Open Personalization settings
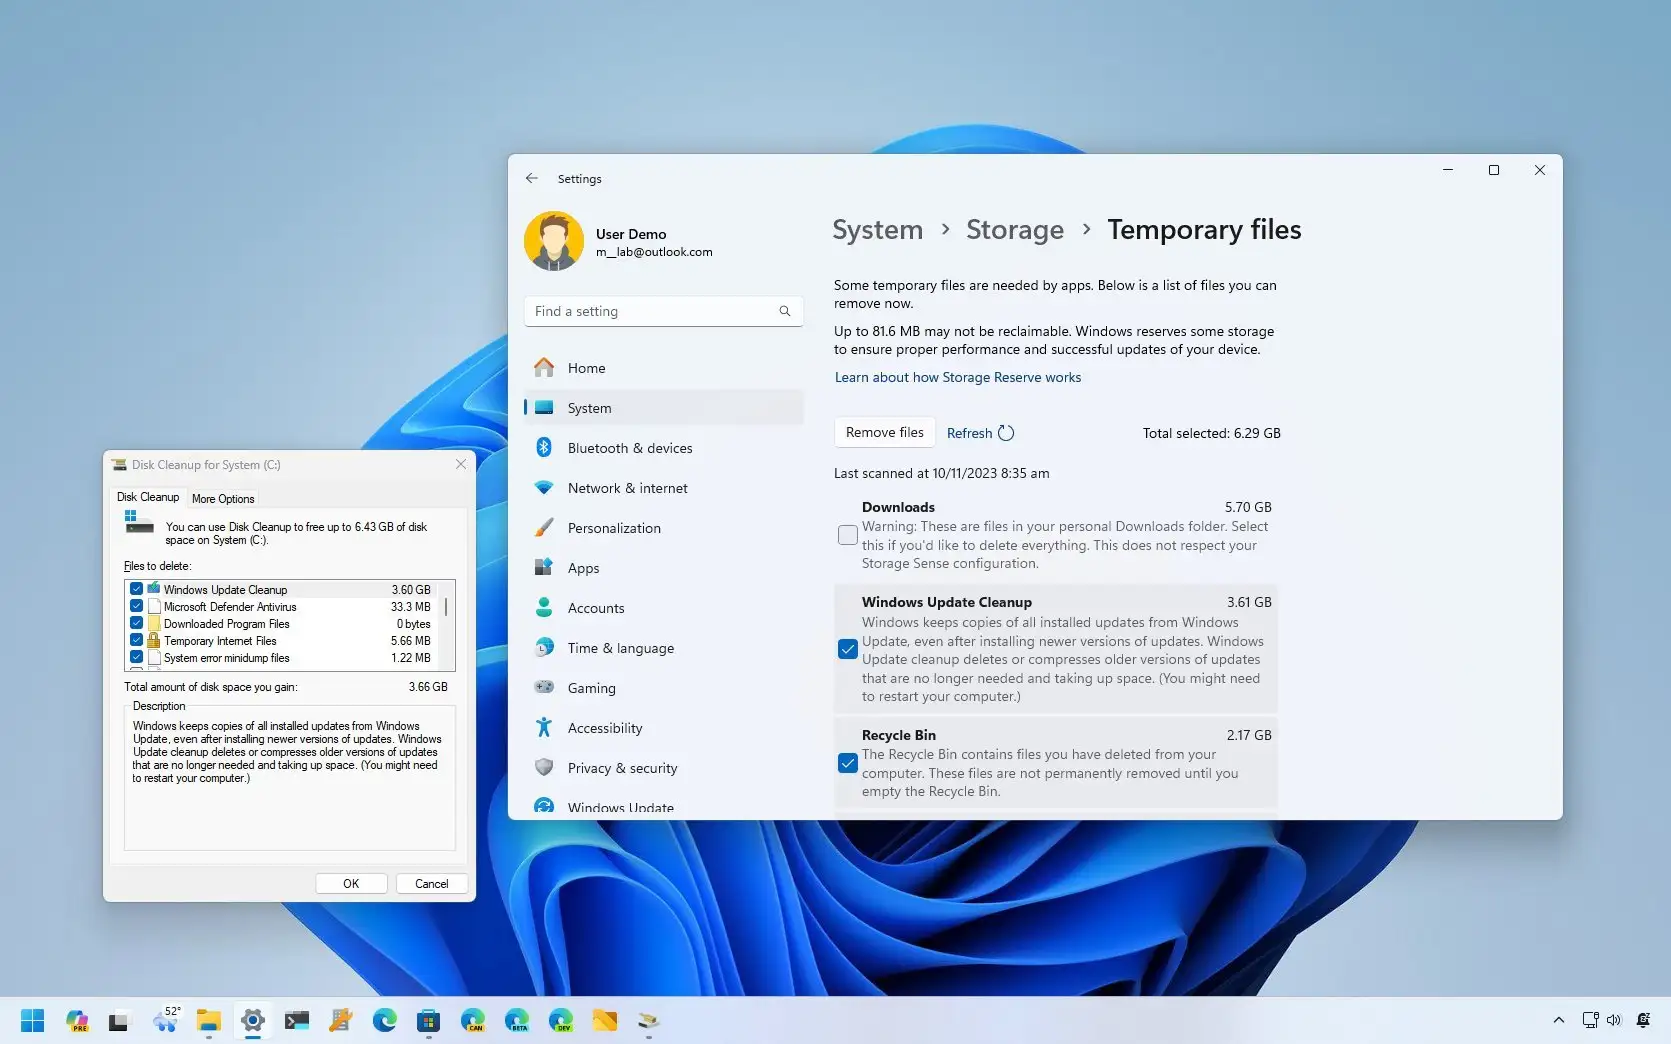The image size is (1671, 1044). (x=664, y=528)
